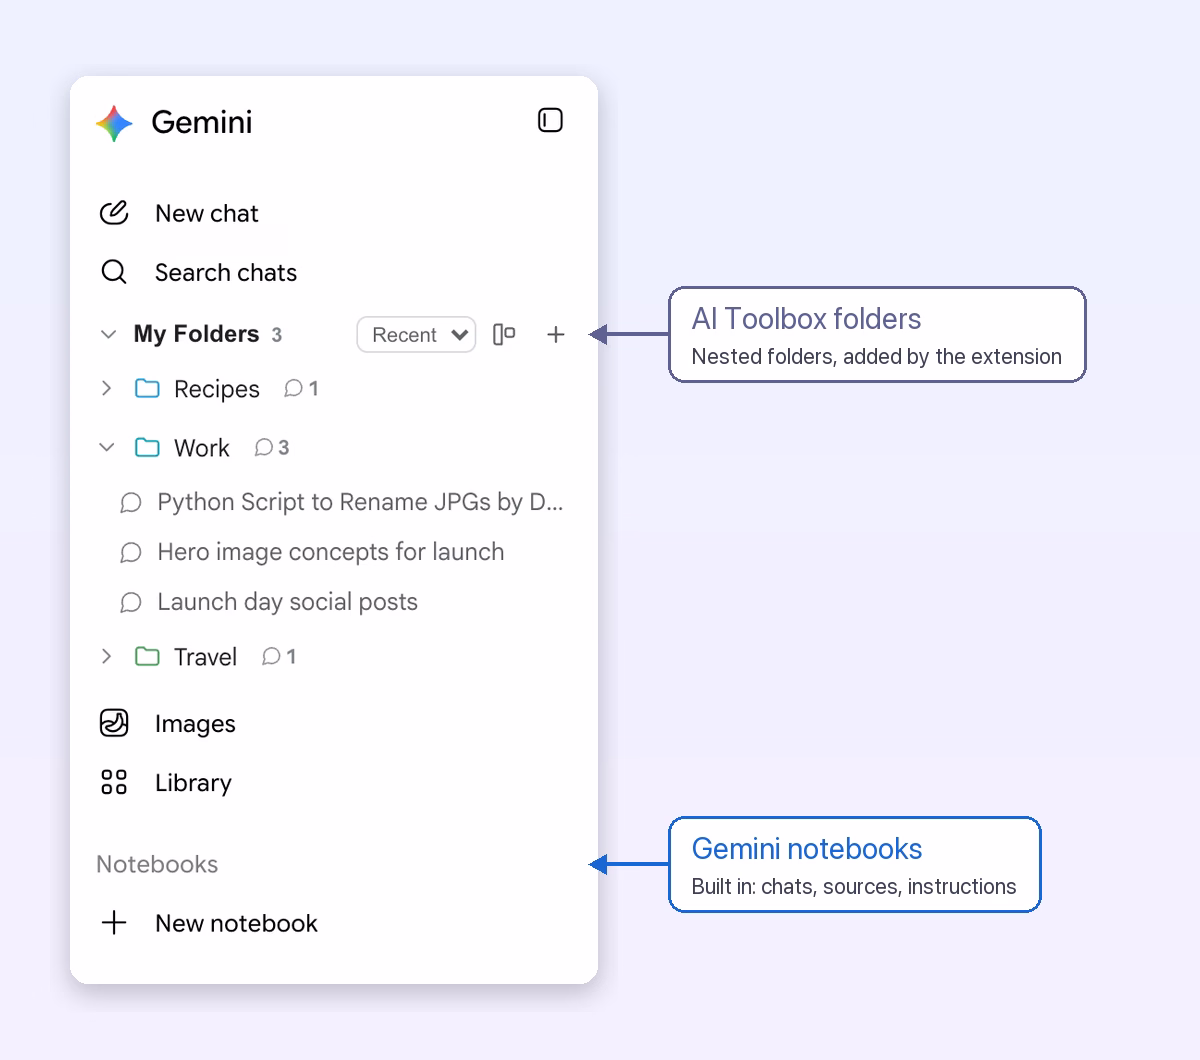Collapse sidebar with the panel toggle icon
Image resolution: width=1200 pixels, height=1060 pixels.
coord(550,121)
